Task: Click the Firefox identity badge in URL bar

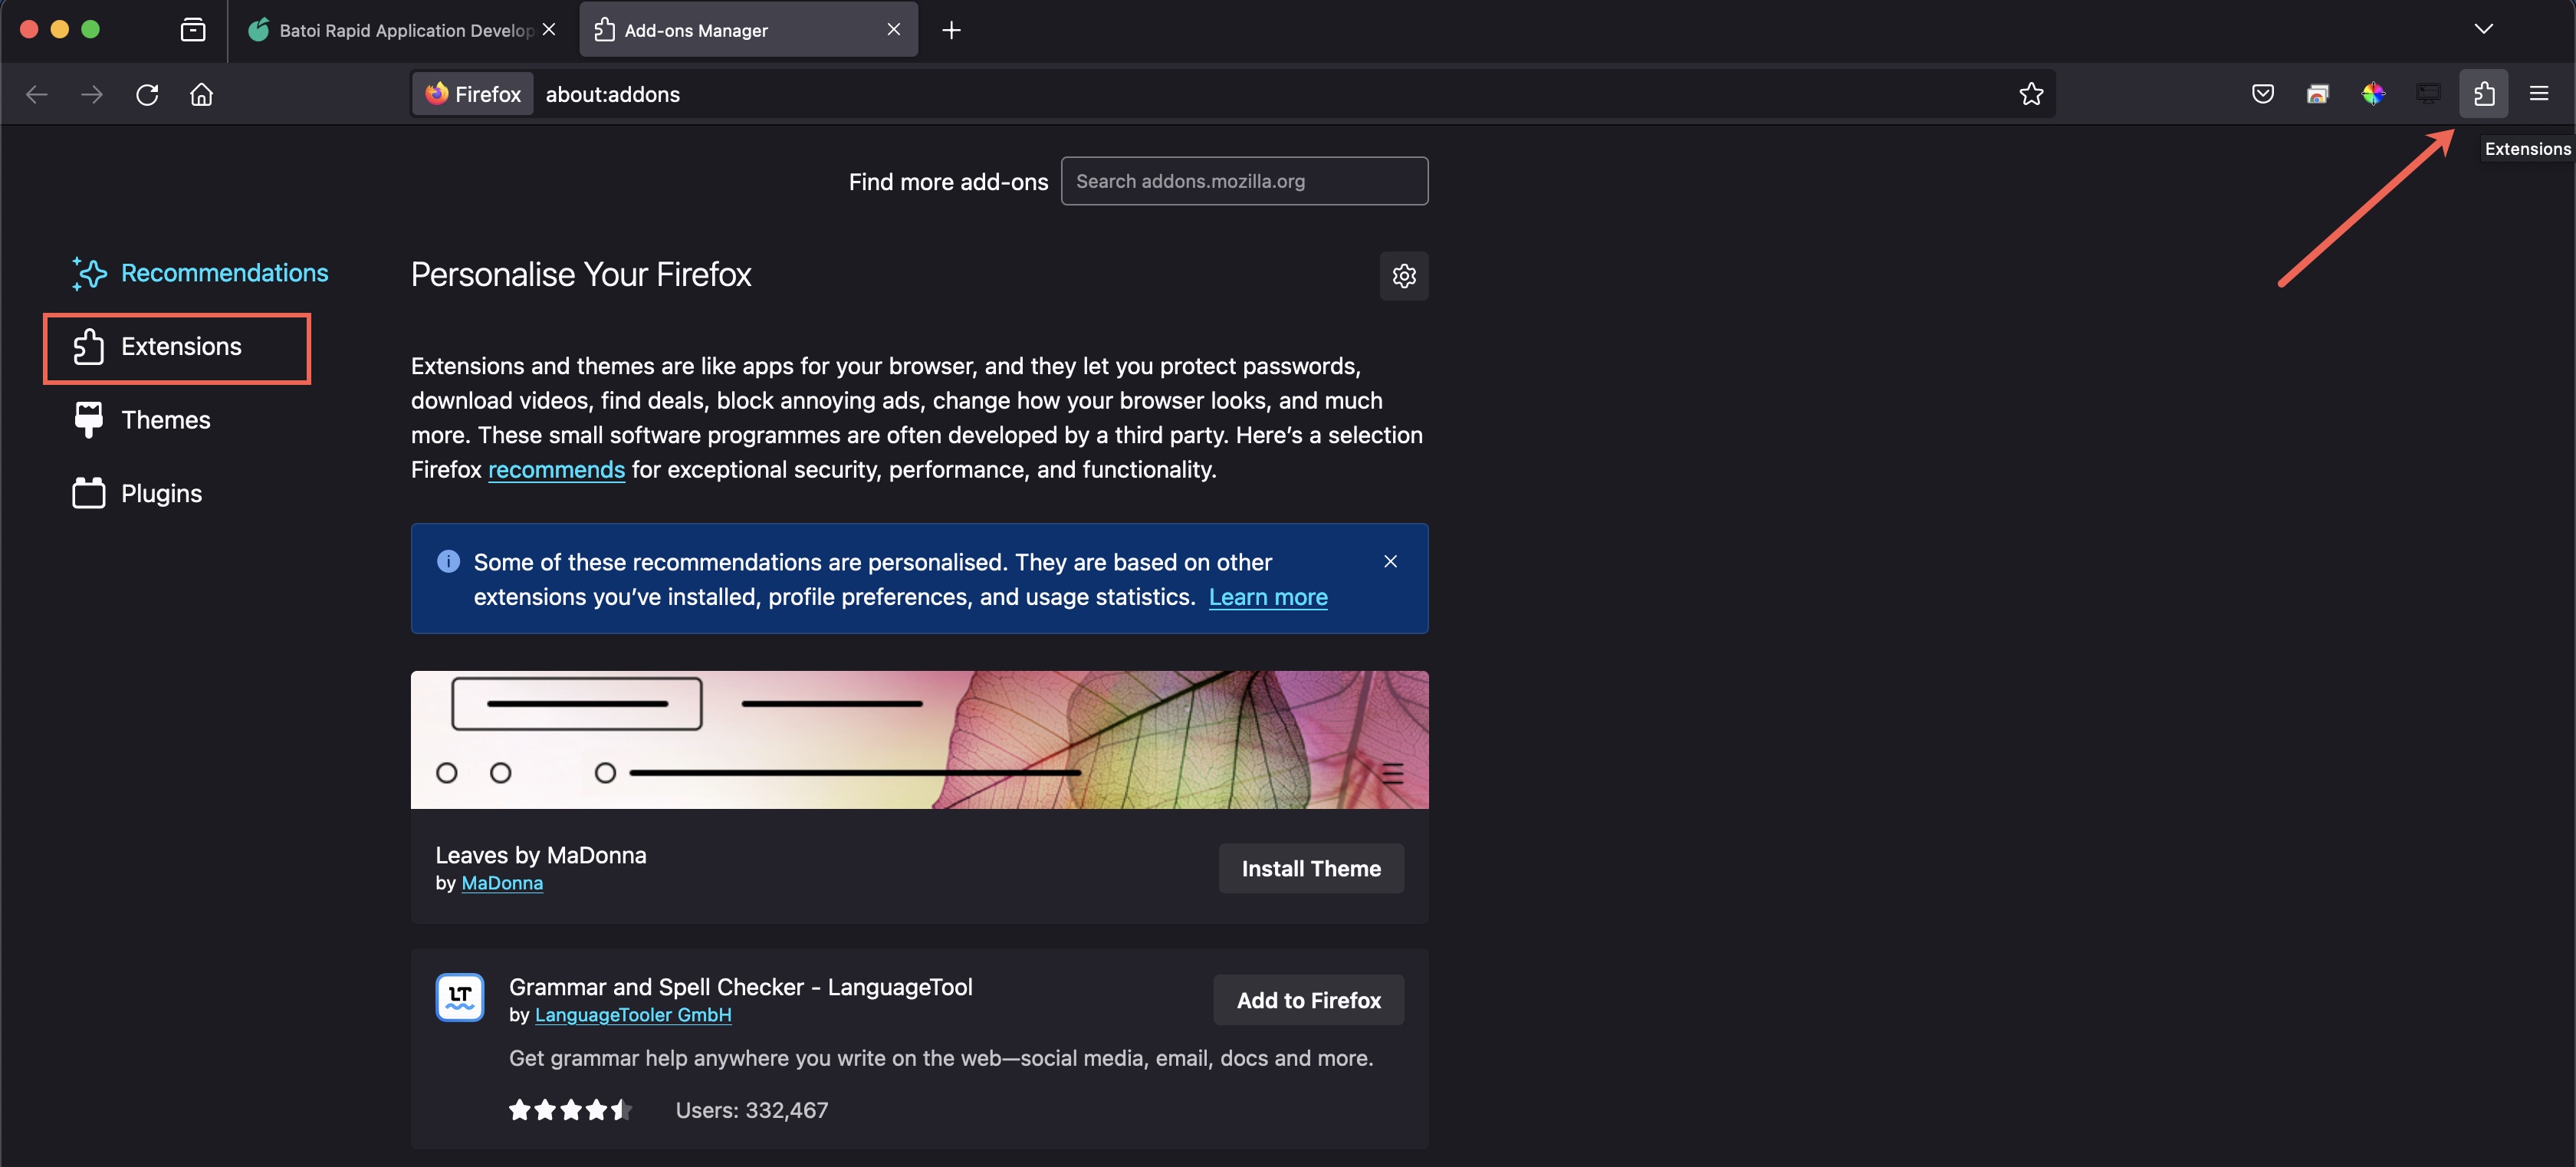Action: pos(474,94)
